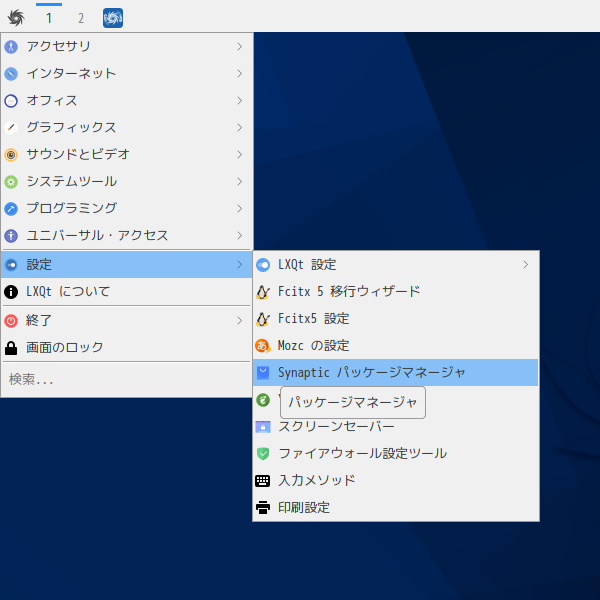Switch to virtual desktop 1
The width and height of the screenshot is (600, 600).
pos(49,18)
